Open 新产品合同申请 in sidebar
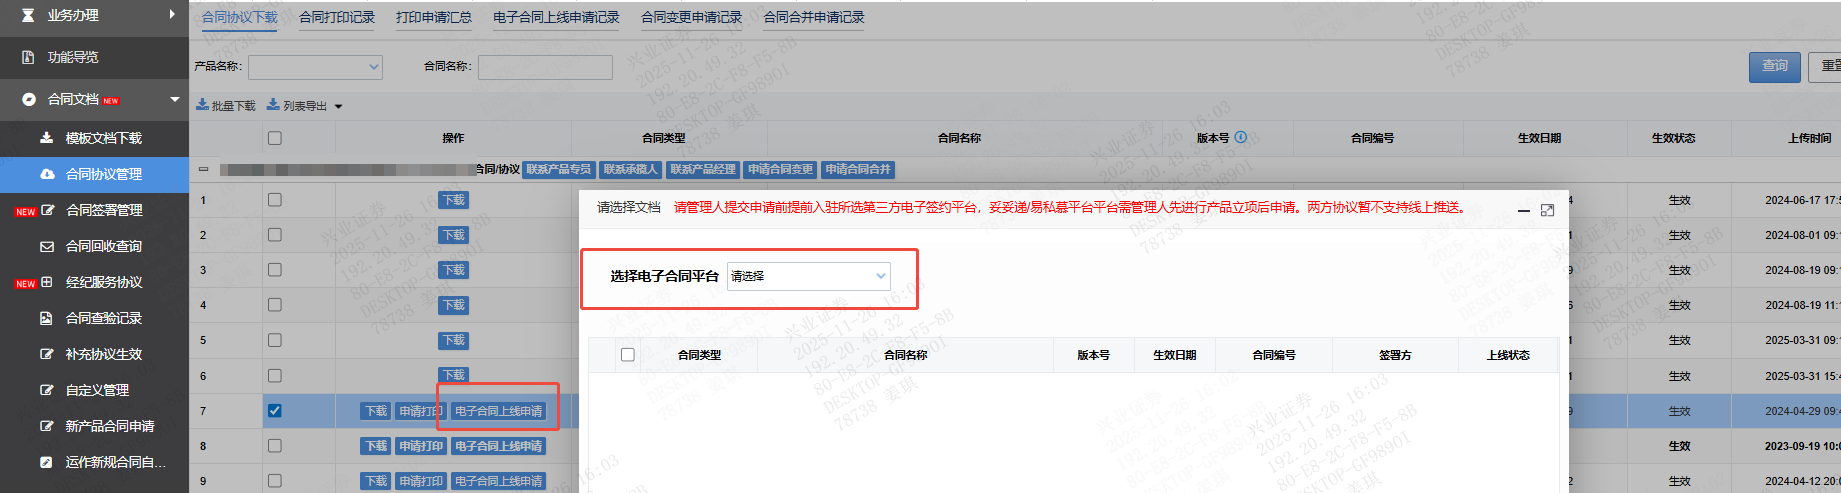Screen dimensions: 1841x493 (110, 426)
